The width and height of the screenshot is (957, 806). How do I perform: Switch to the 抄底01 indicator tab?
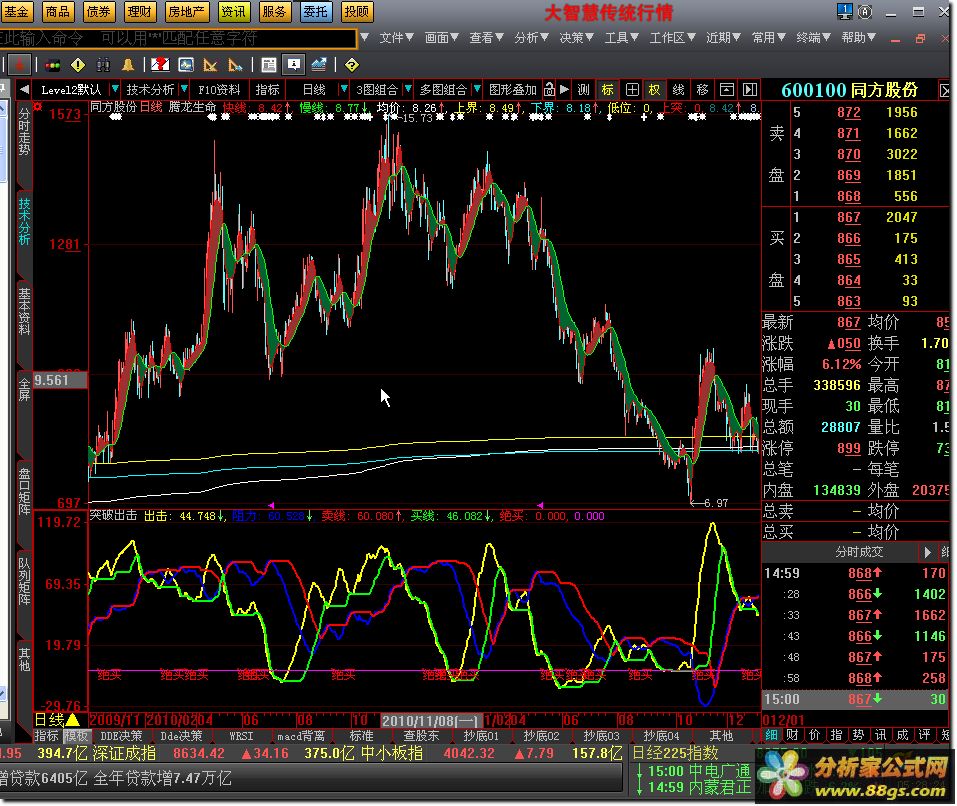tap(481, 736)
